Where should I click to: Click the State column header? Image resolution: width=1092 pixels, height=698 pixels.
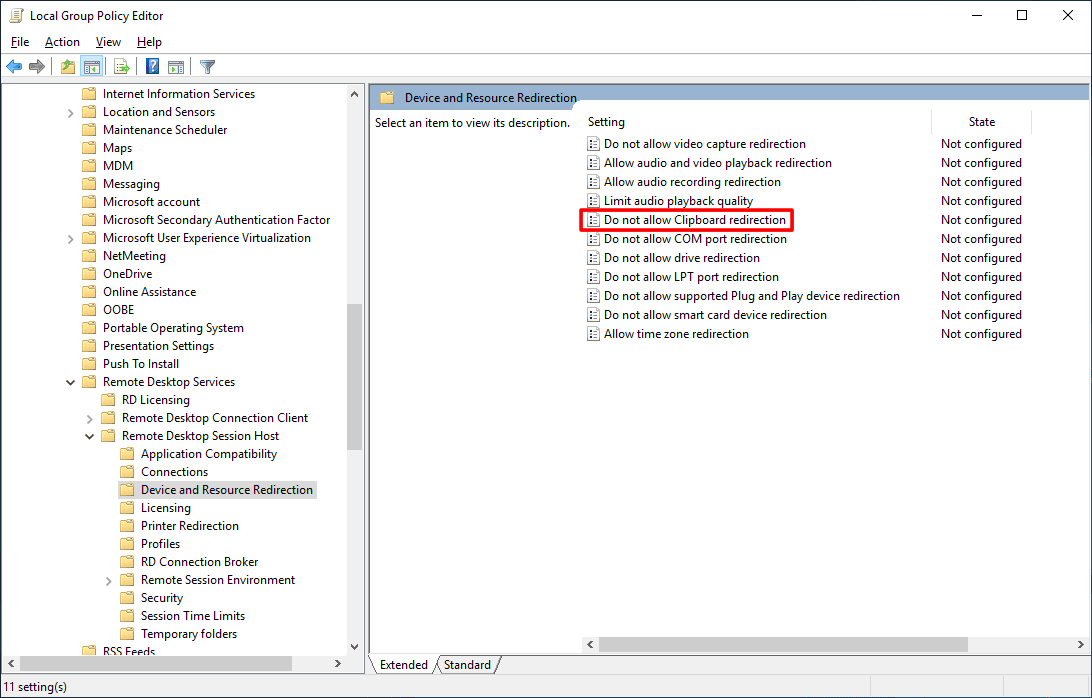coord(981,122)
